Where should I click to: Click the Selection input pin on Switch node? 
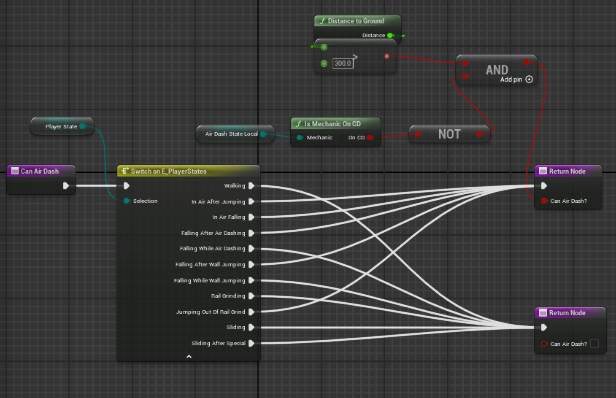126,201
